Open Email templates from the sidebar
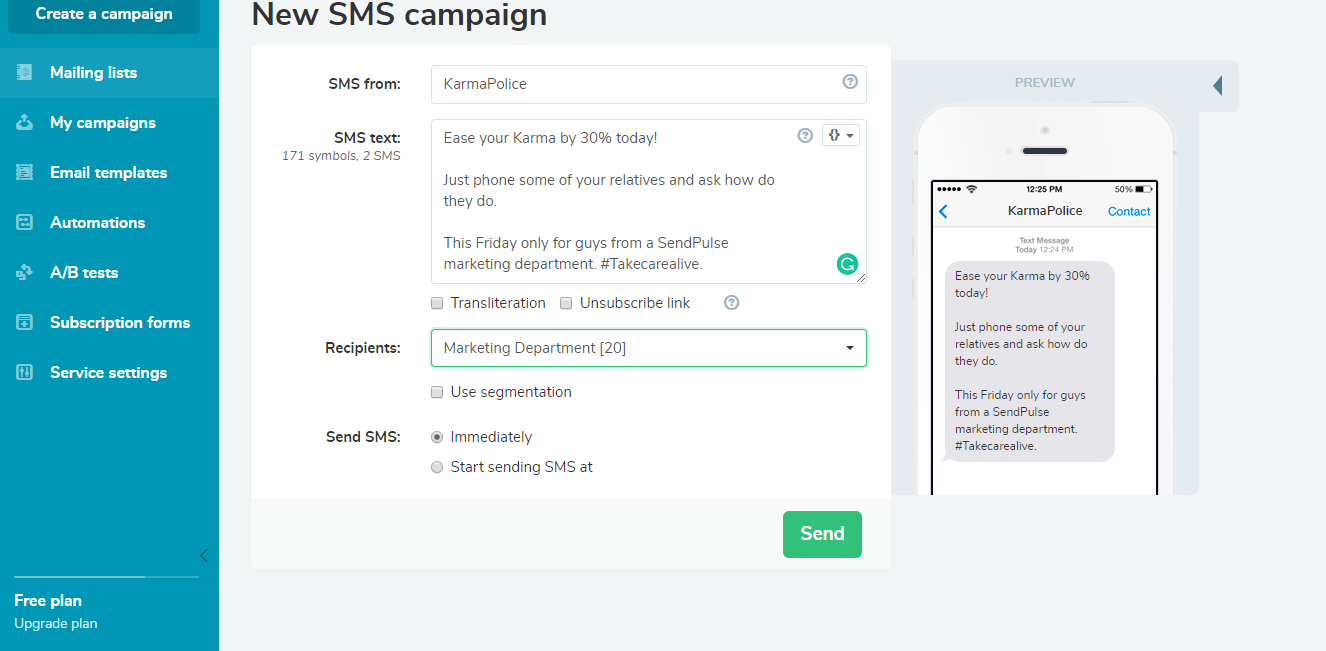The image size is (1326, 651). 108,172
